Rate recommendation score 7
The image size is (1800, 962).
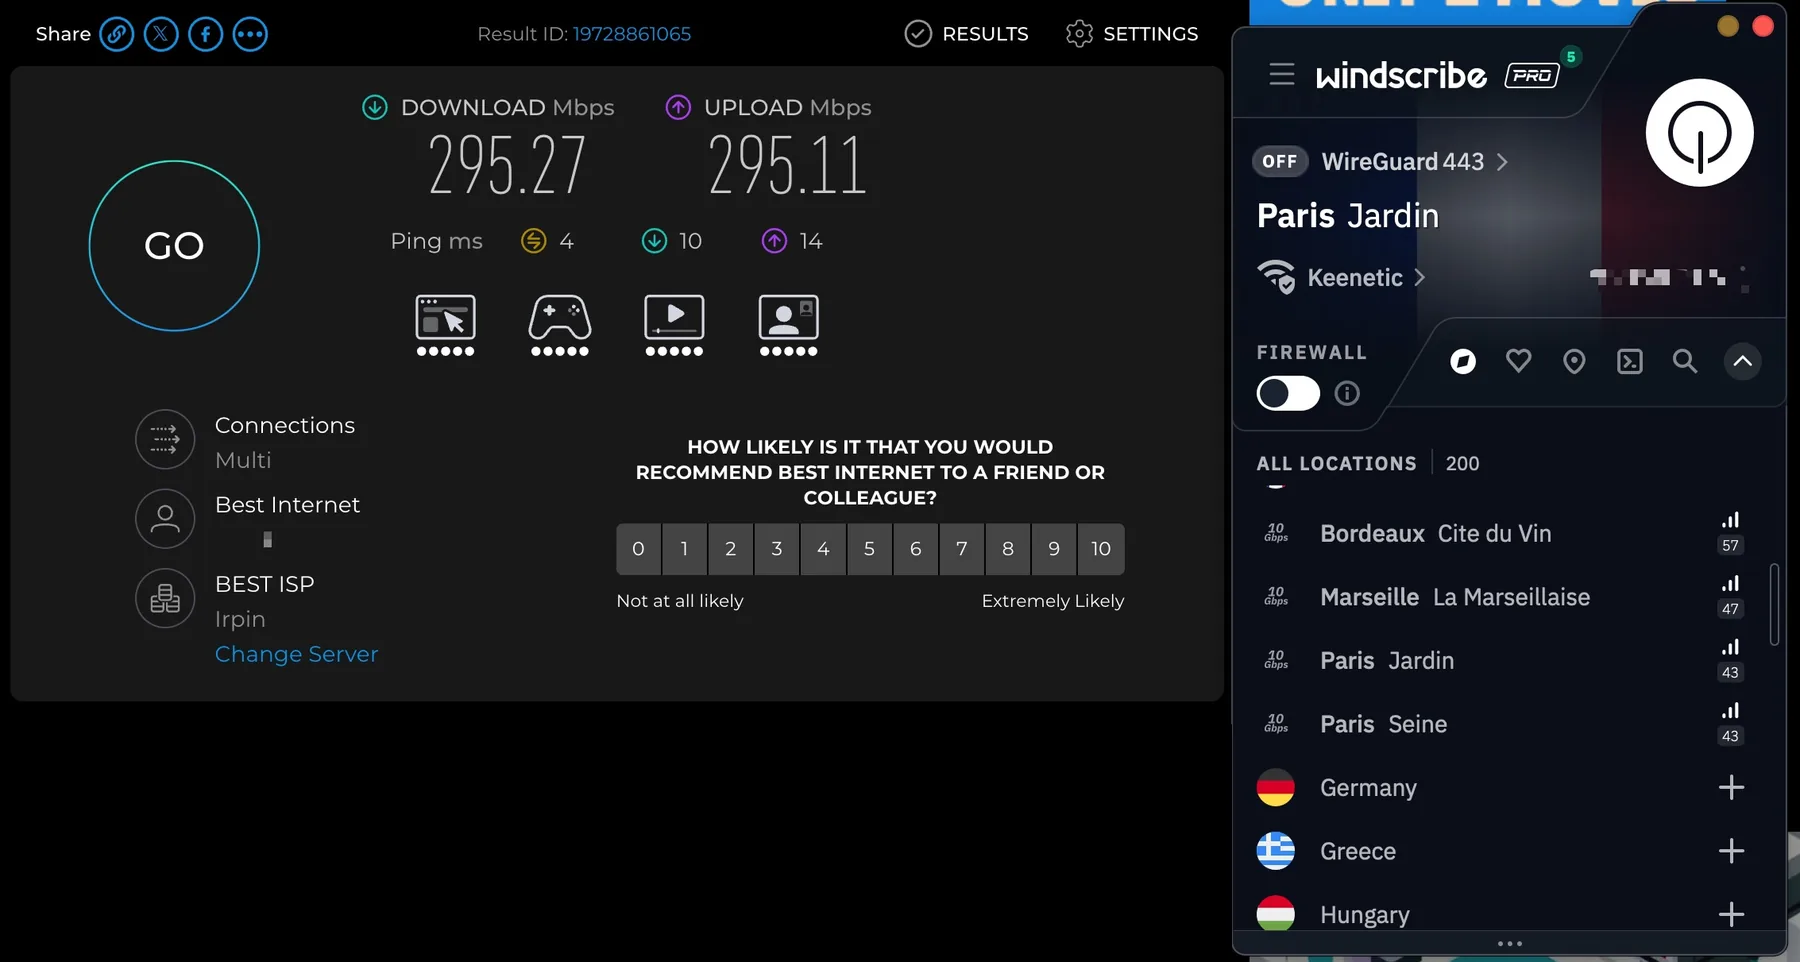point(961,549)
